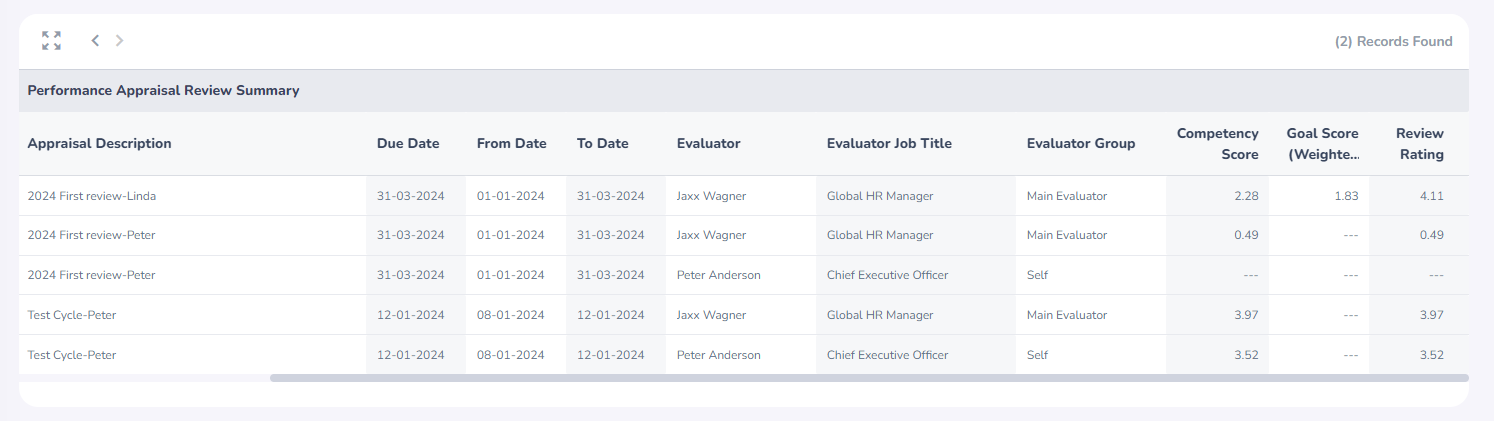Click the To Date column header
The image size is (1494, 421).
pos(603,143)
